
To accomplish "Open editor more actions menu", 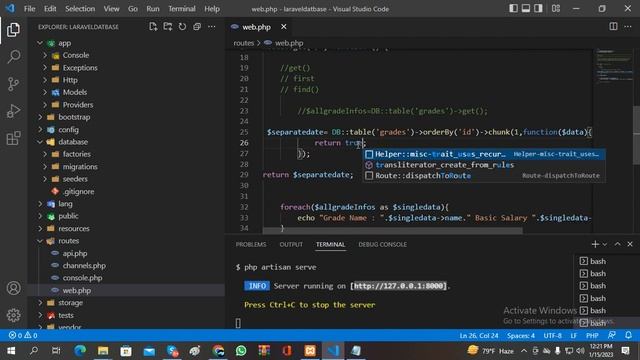I will (x=628, y=27).
